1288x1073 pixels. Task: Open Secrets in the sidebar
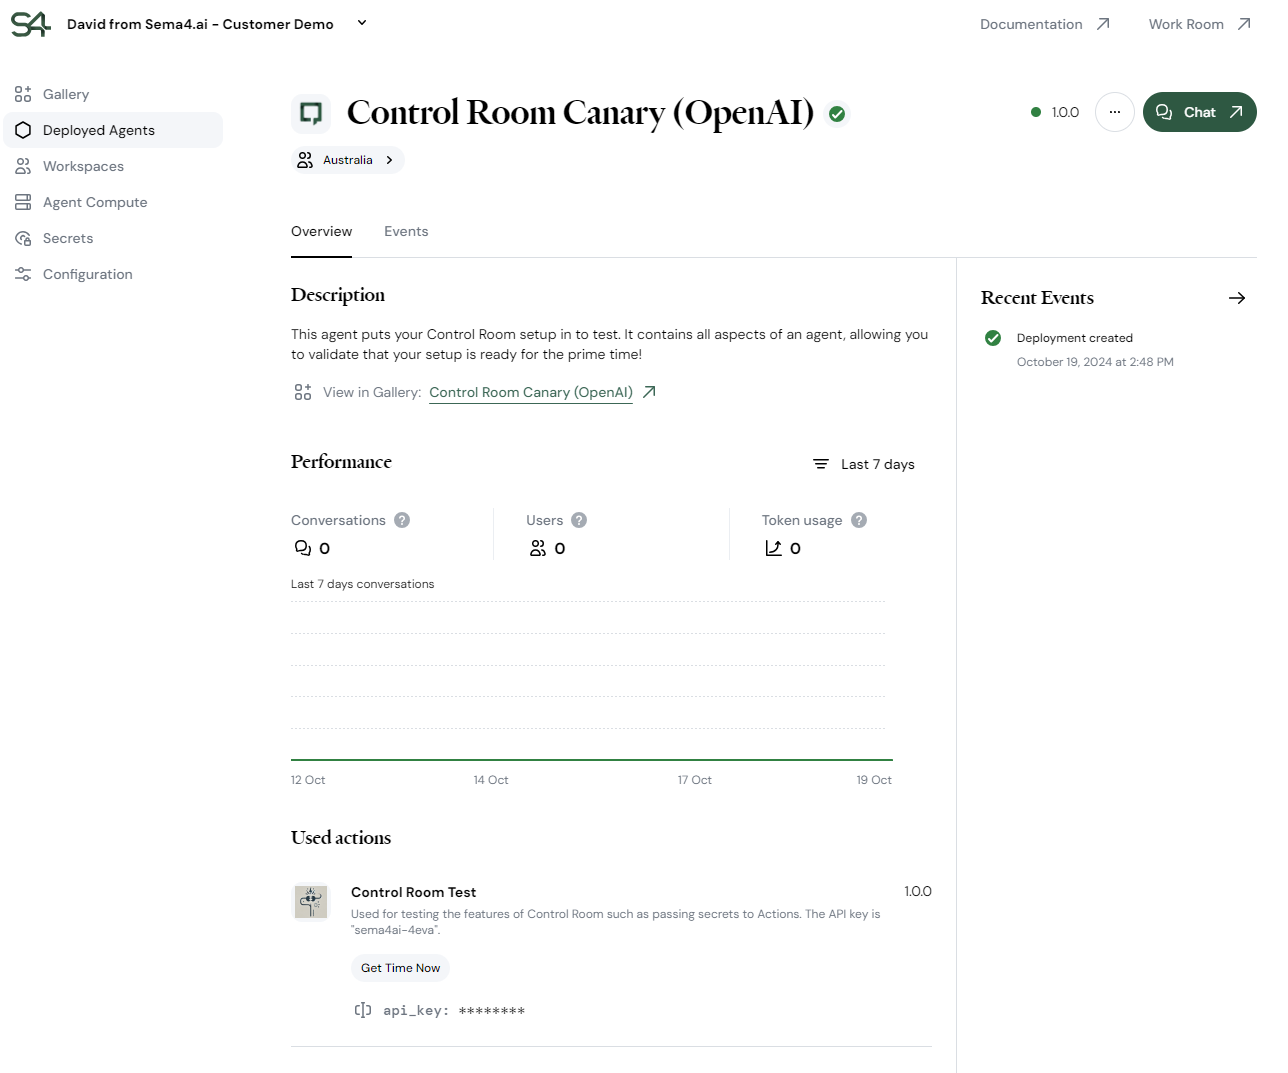113,238
